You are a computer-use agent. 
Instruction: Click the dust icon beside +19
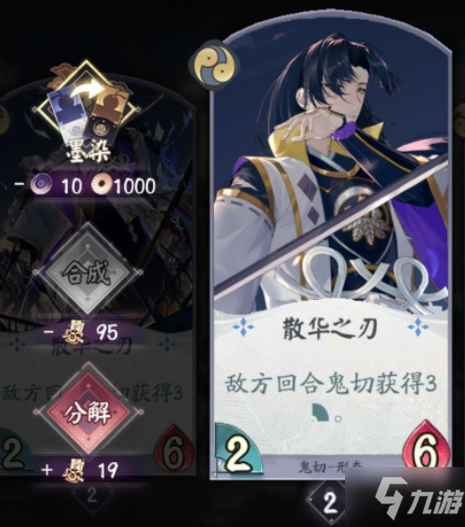coord(74,470)
